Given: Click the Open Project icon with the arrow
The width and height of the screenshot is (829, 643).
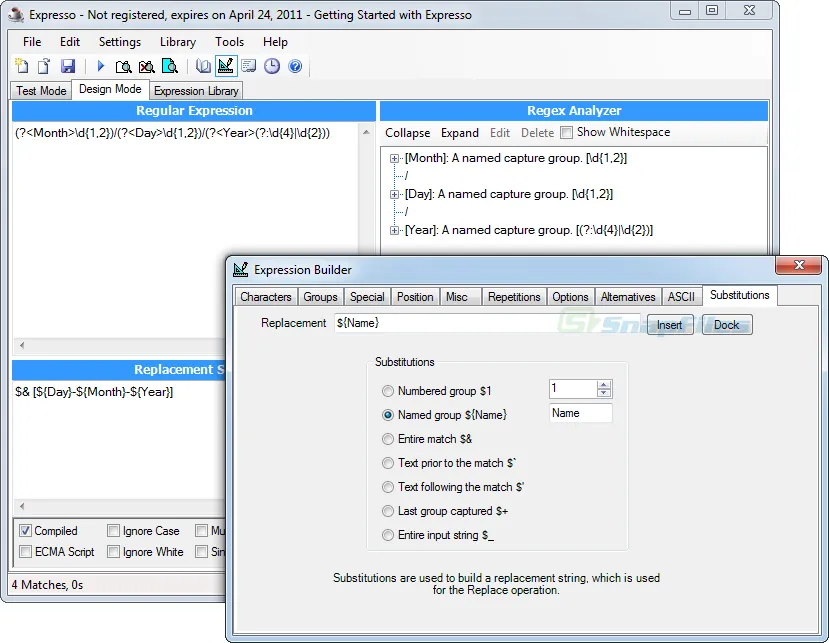Looking at the screenshot, I should (44, 66).
